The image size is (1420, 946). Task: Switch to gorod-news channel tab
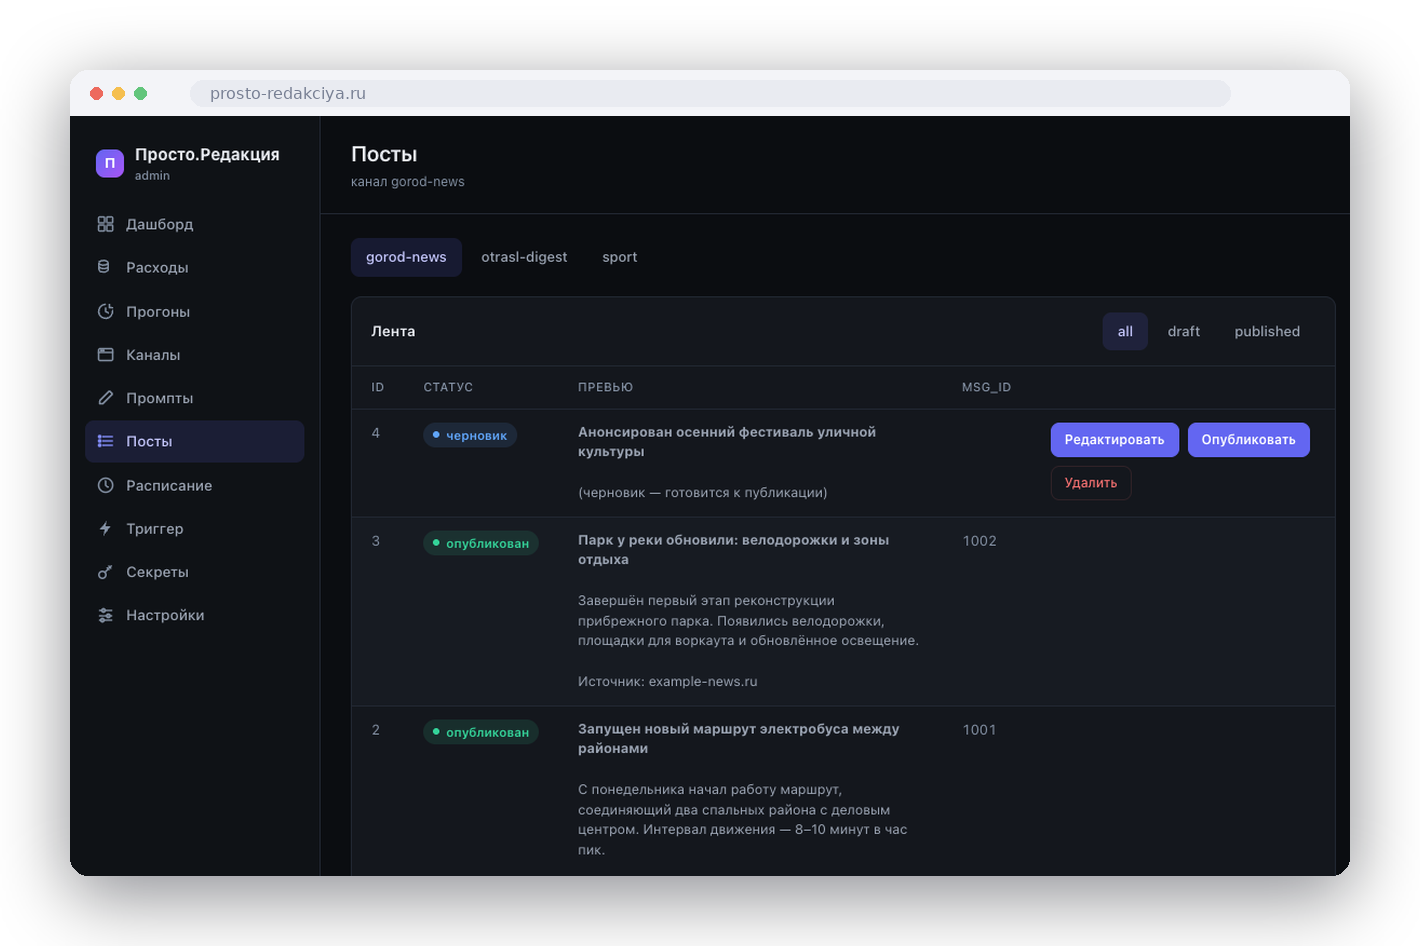pos(406,257)
